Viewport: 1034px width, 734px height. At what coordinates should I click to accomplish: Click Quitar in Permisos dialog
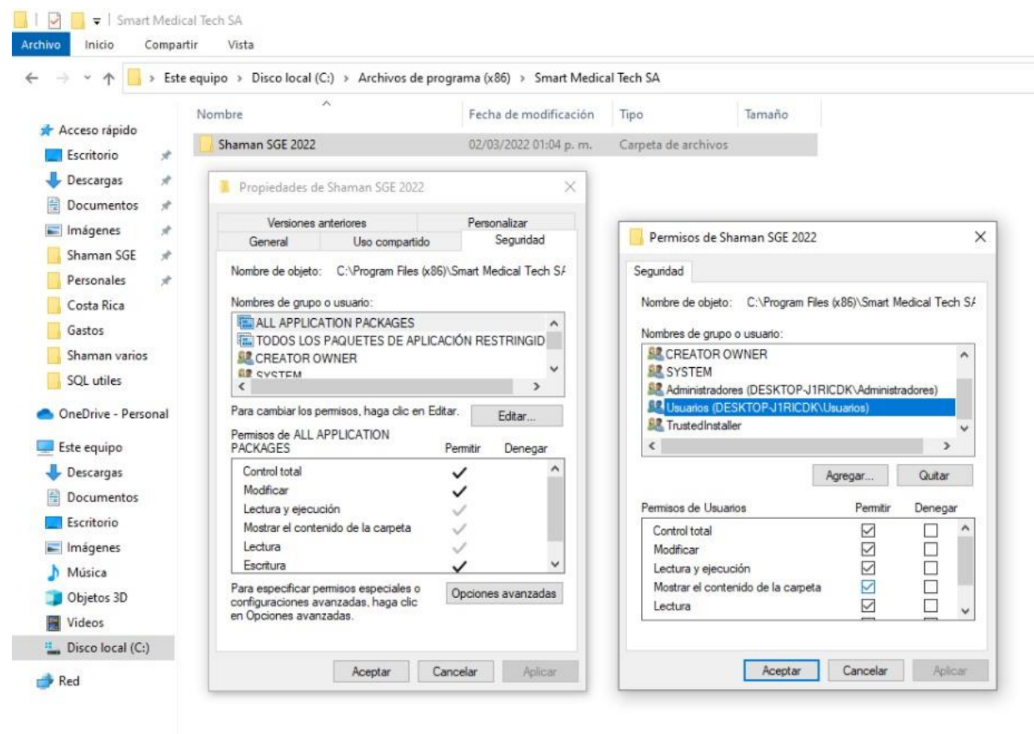click(934, 475)
